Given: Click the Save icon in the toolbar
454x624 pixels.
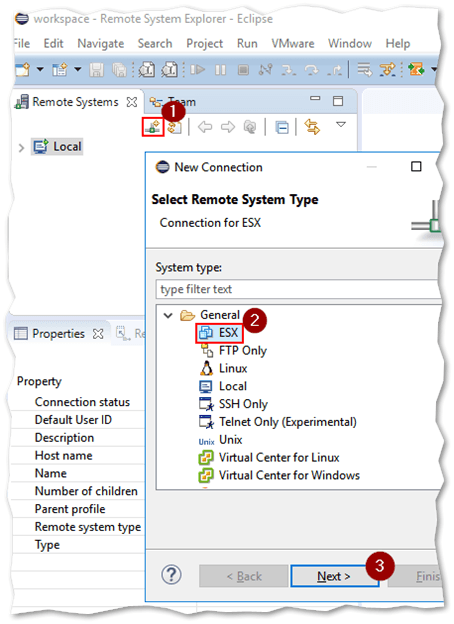Looking at the screenshot, I should (96, 70).
